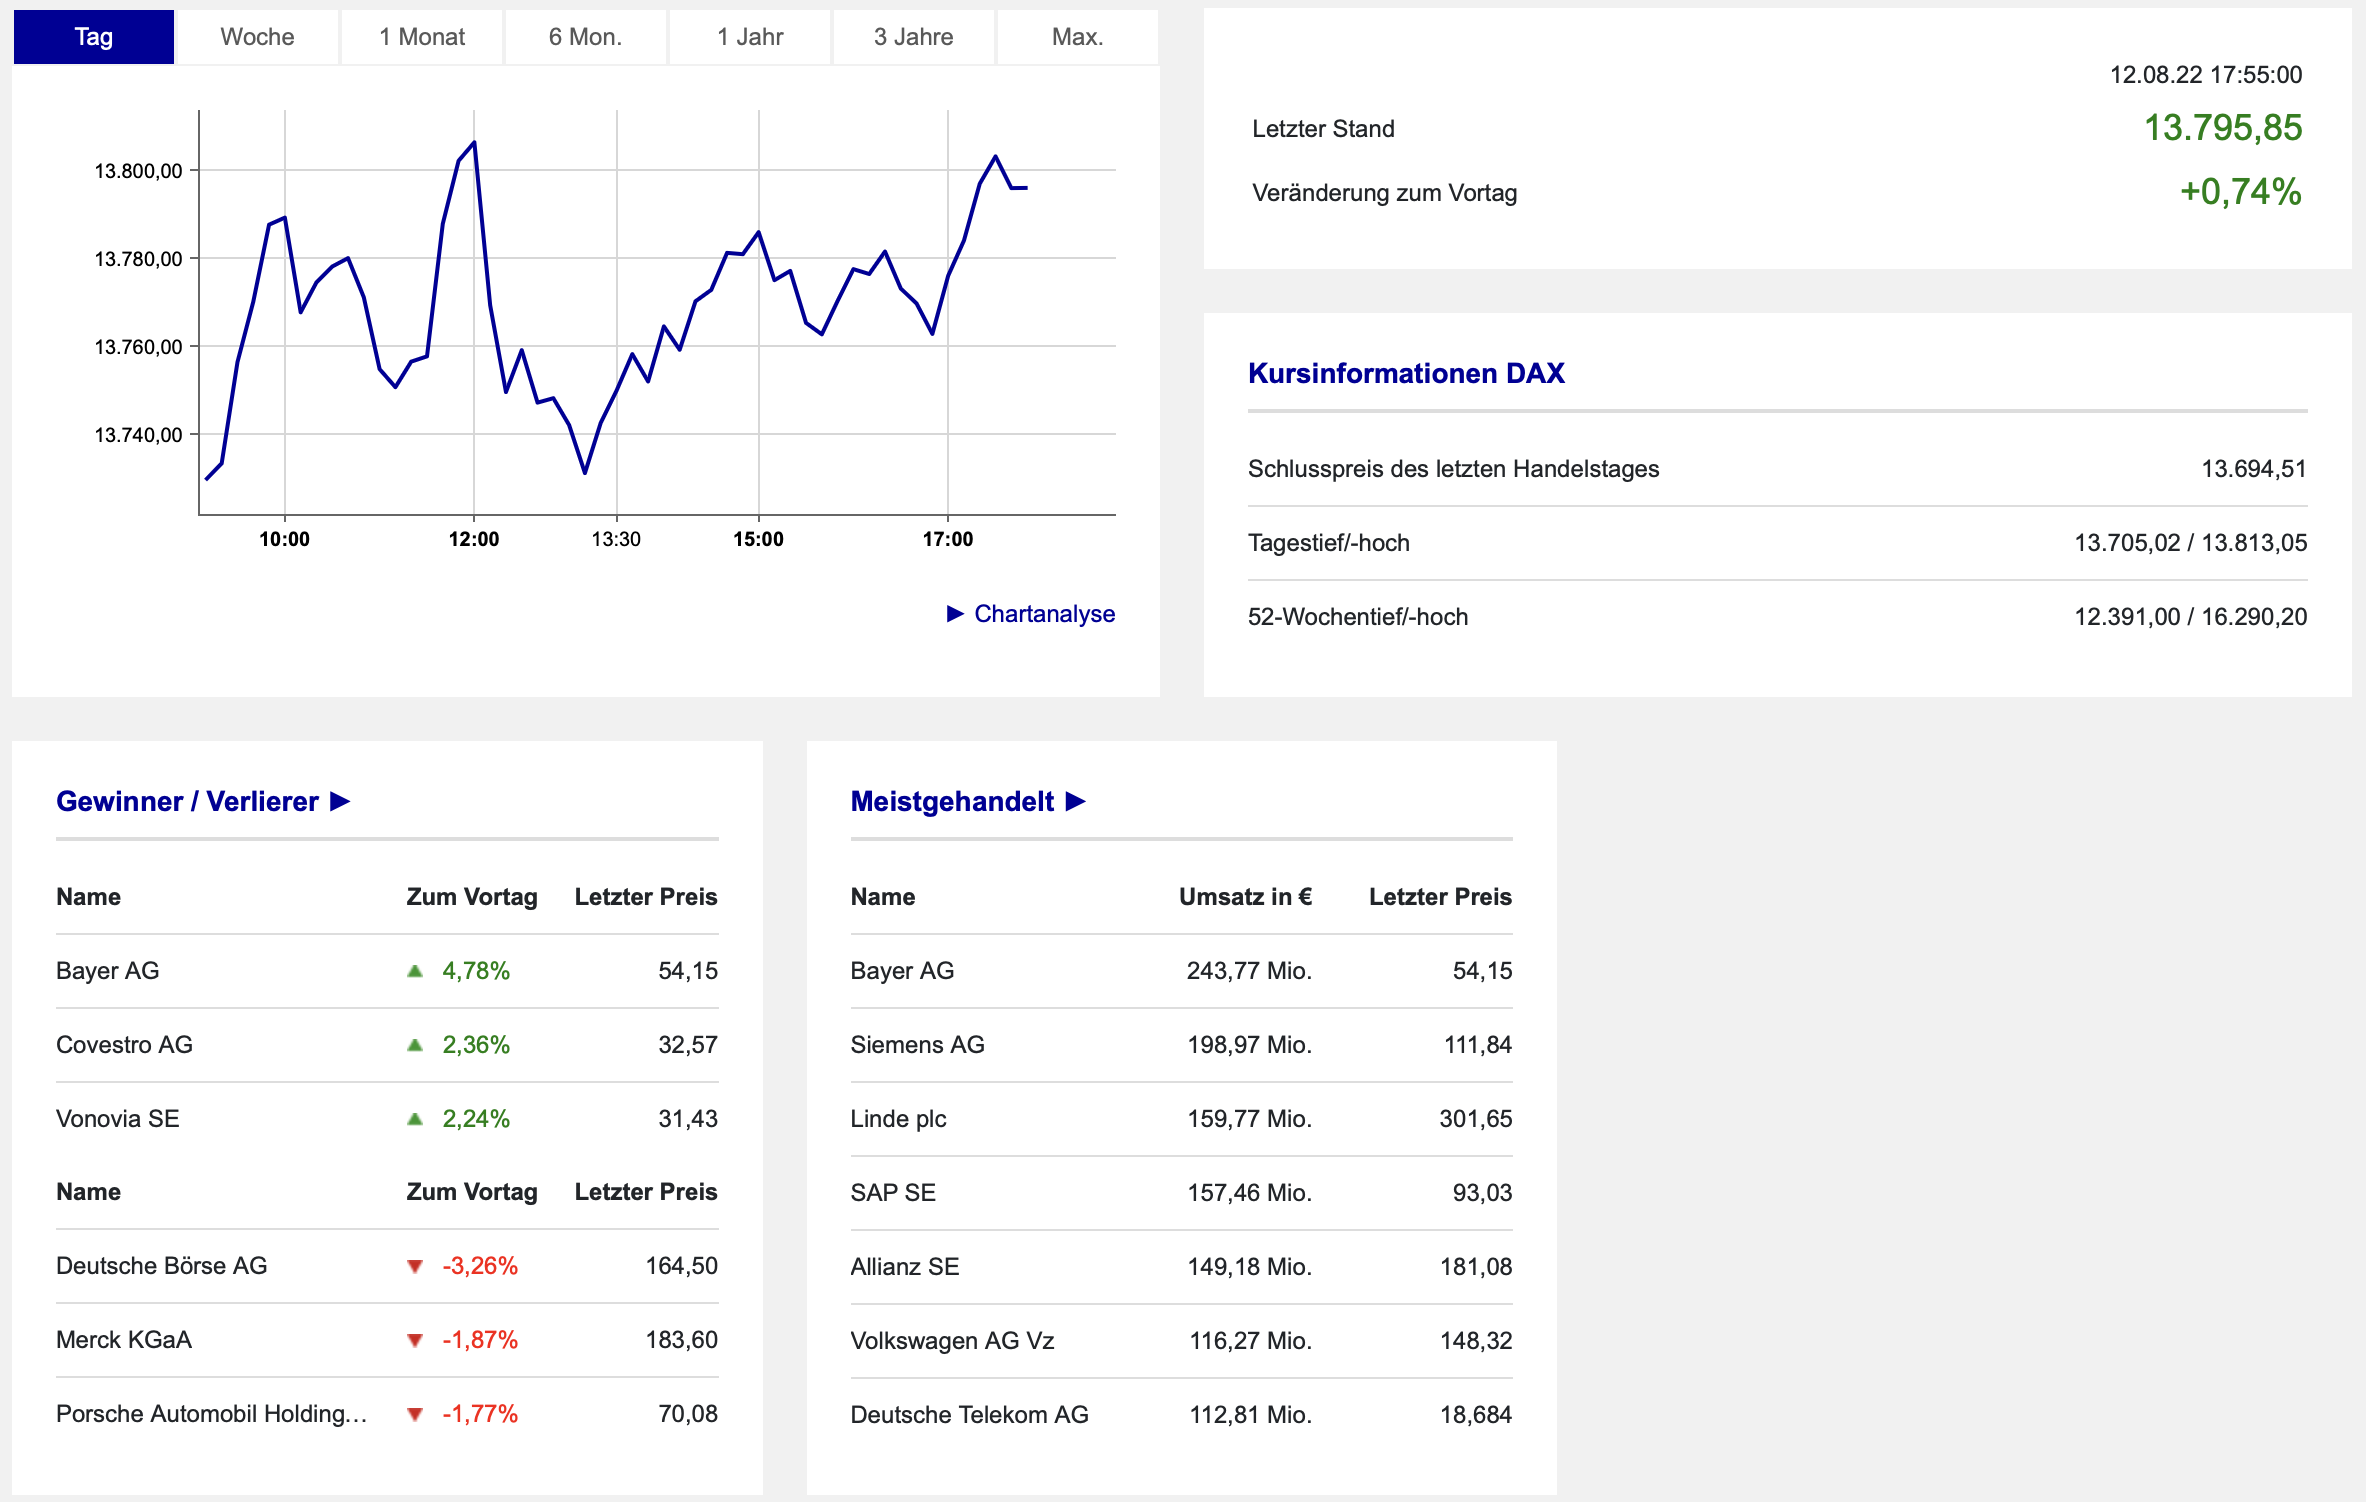Open the 1 Jahr chart tab
Viewport: 2366px width, 1502px height.
[749, 37]
